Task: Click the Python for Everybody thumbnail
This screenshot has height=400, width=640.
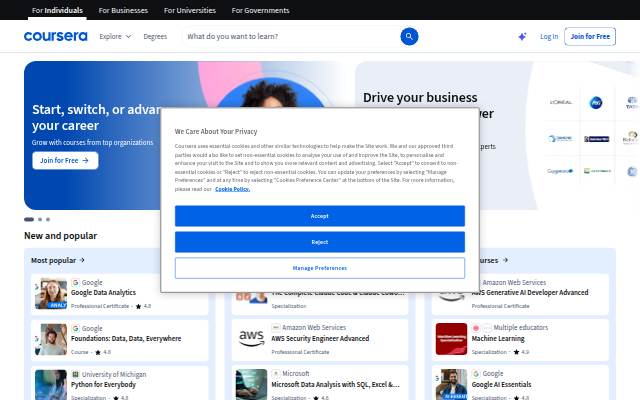Action: (x=51, y=384)
